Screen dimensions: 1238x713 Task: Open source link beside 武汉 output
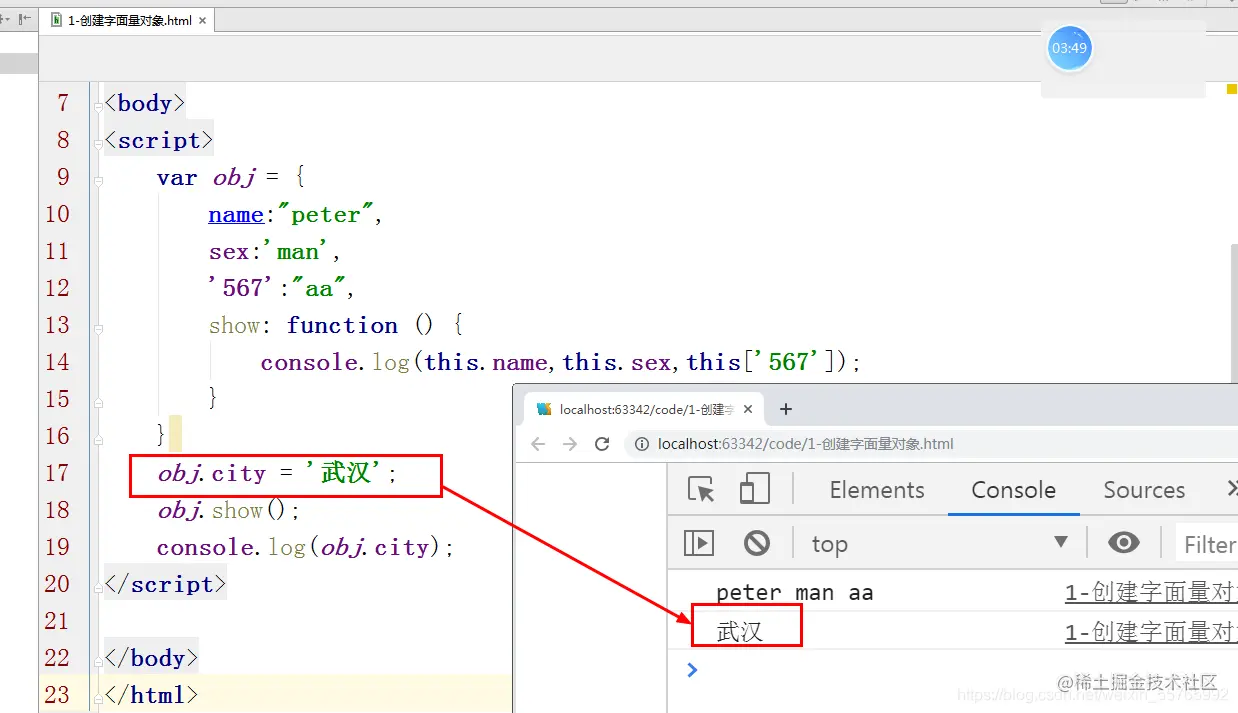tap(1151, 632)
